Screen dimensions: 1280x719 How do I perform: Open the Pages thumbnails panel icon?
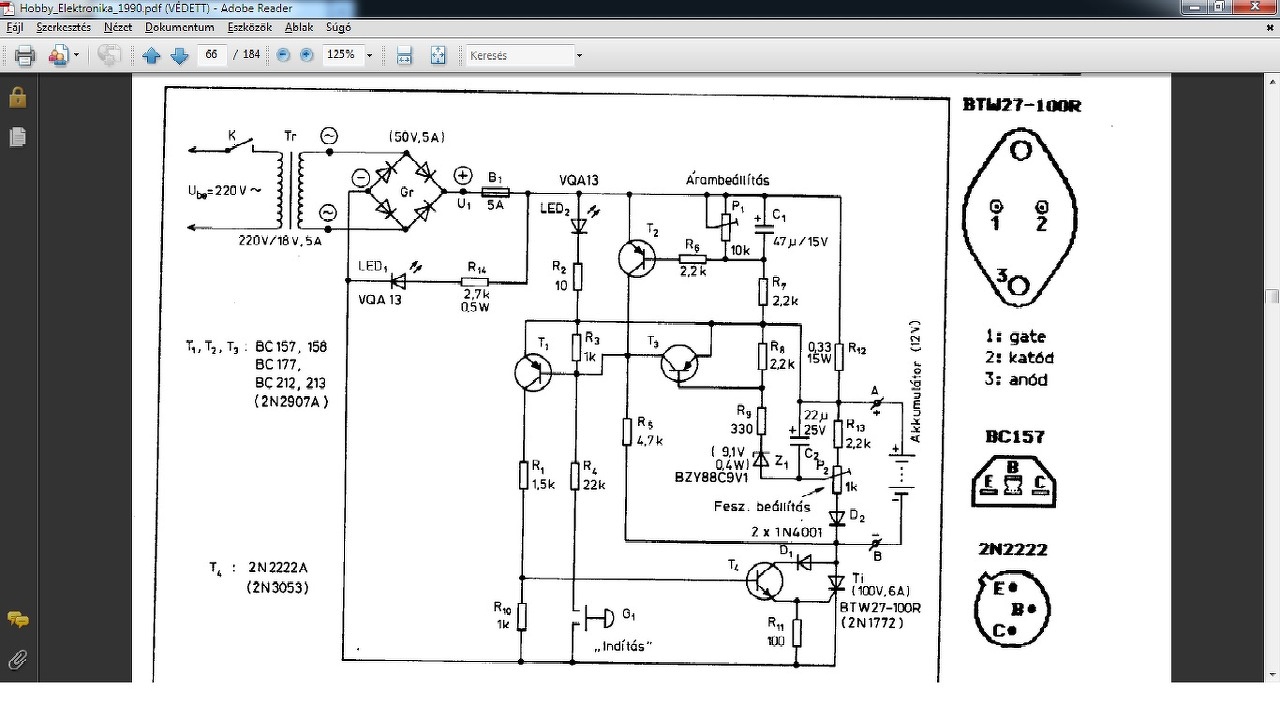click(17, 137)
